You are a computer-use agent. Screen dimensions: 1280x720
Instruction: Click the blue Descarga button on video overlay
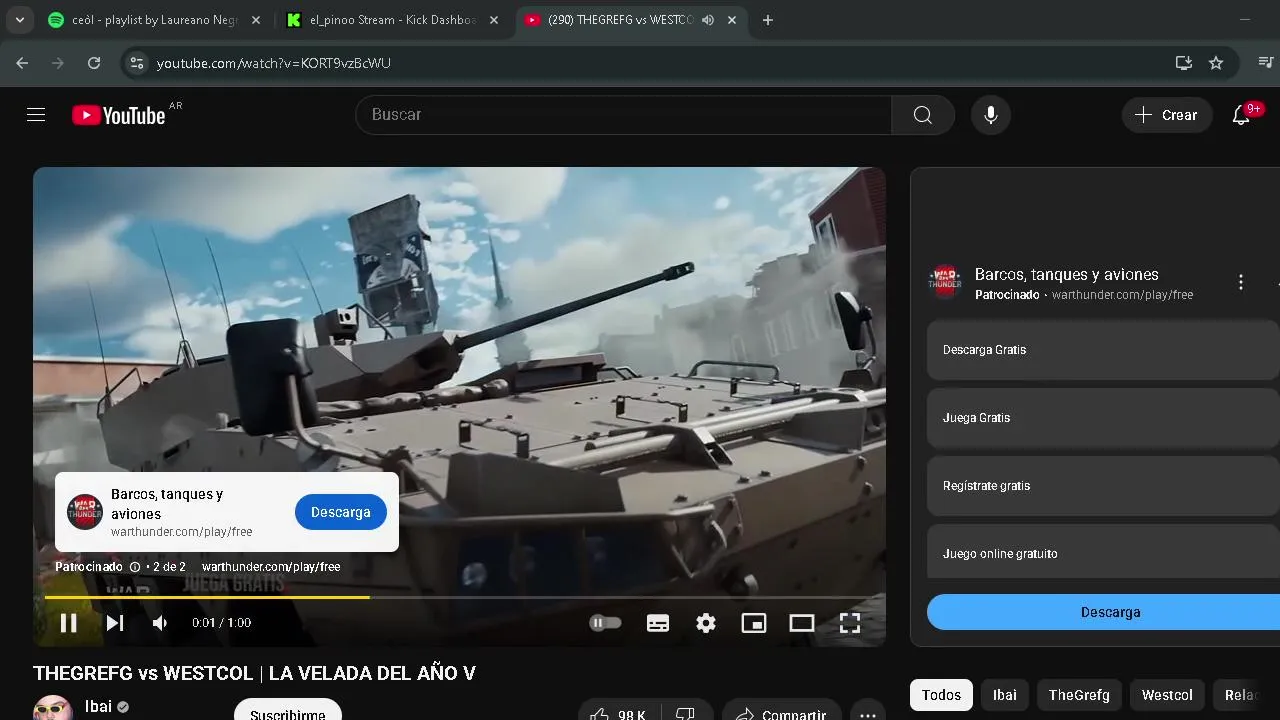341,512
